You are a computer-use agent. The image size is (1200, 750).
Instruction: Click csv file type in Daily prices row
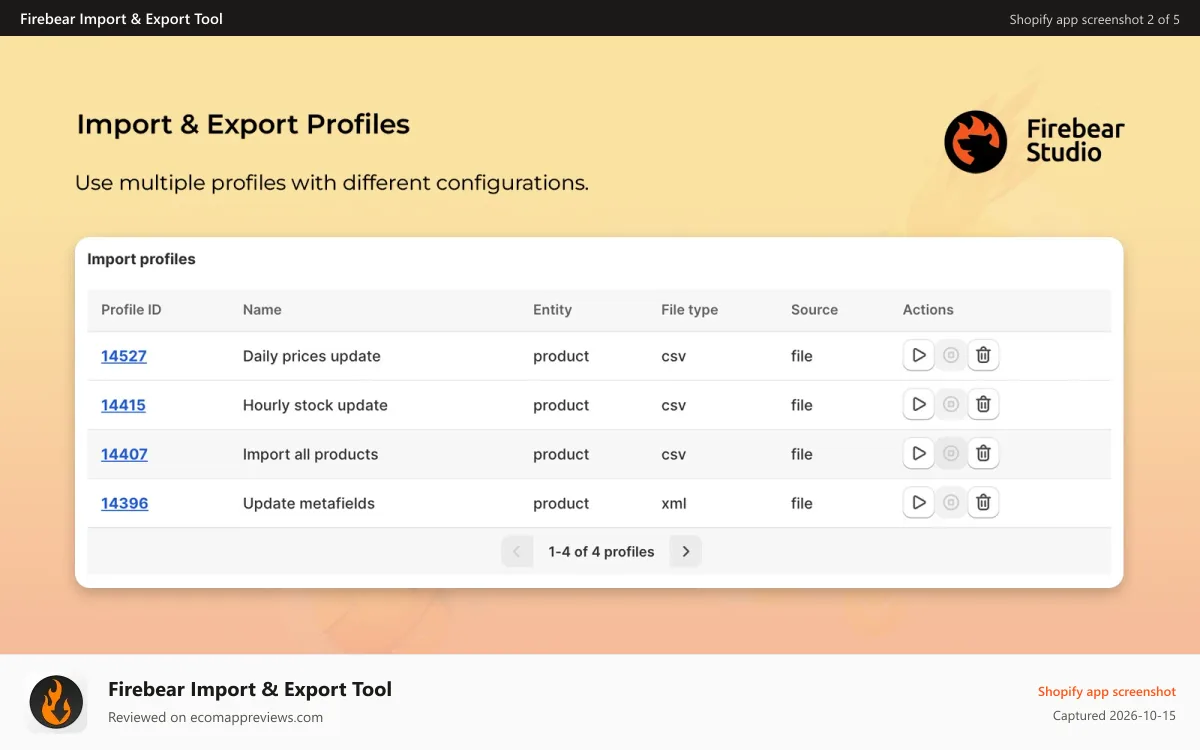tap(674, 356)
